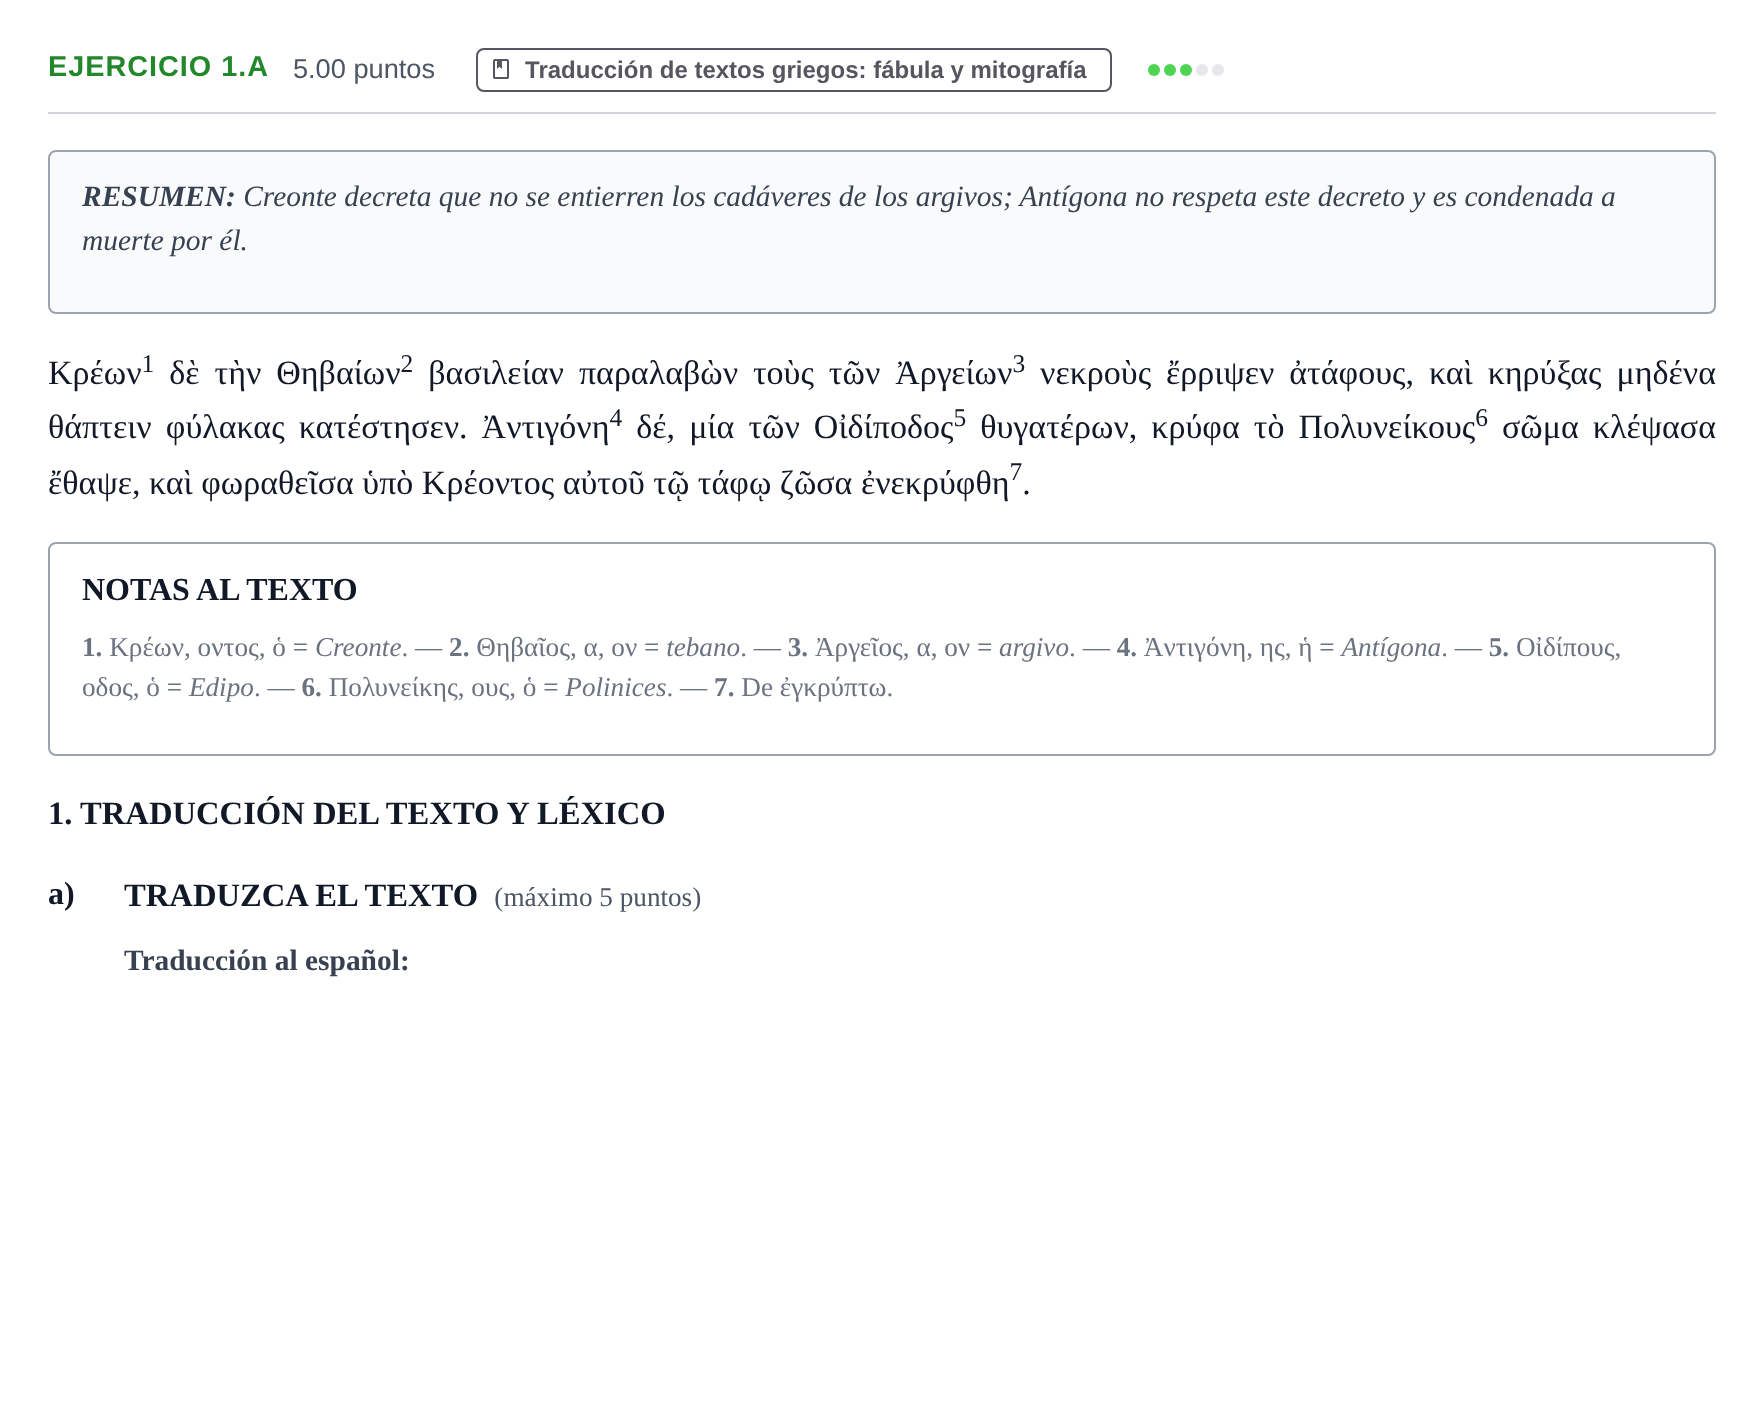This screenshot has width=1764, height=1426.
Task: Click the word Οἰδίποδος in the passage
Action: point(884,429)
